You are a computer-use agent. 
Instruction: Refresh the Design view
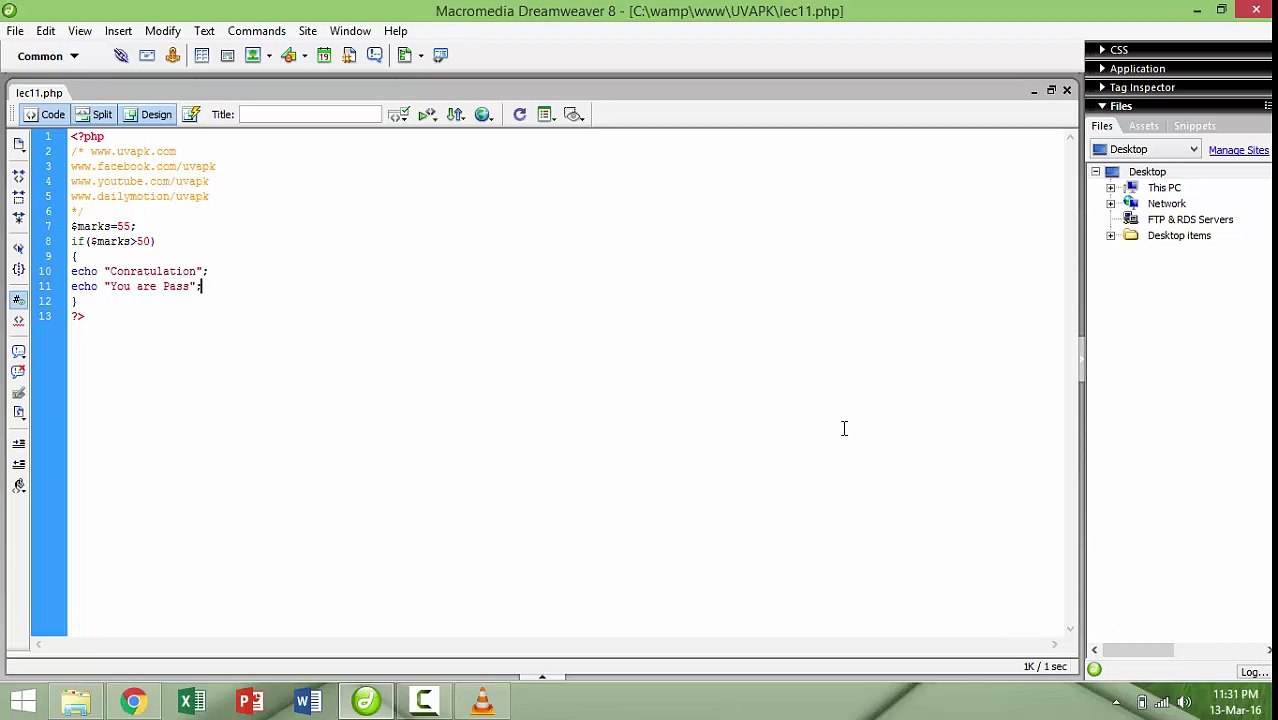tap(519, 115)
